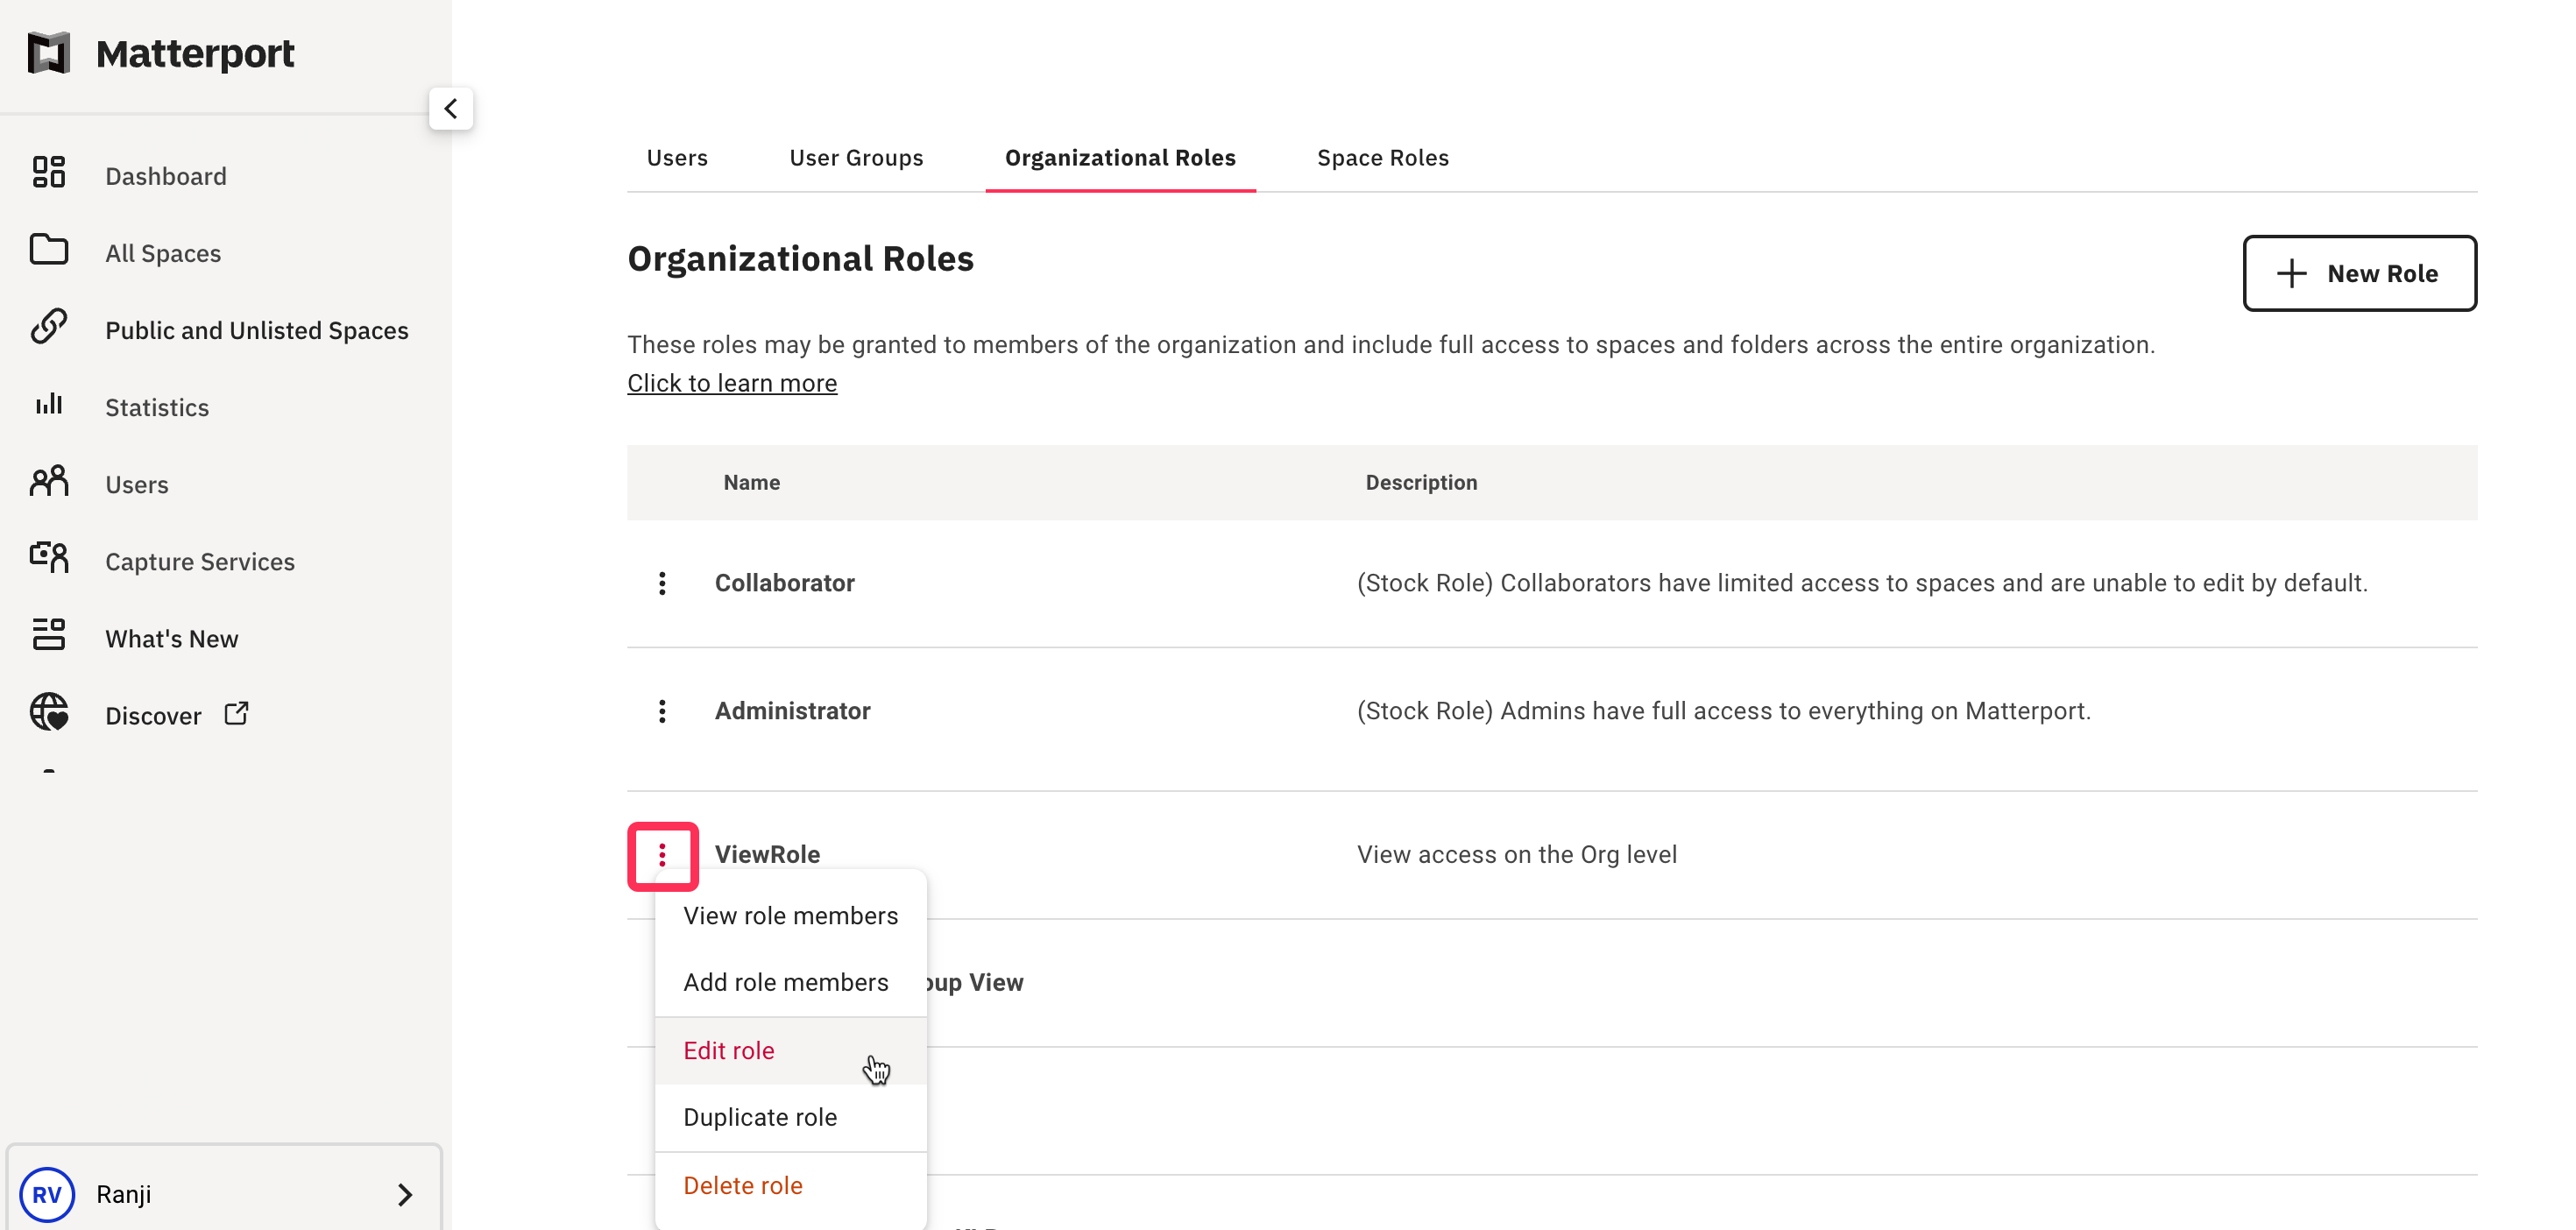This screenshot has width=2576, height=1230.
Task: Click the RV avatar badge
Action: tap(47, 1193)
